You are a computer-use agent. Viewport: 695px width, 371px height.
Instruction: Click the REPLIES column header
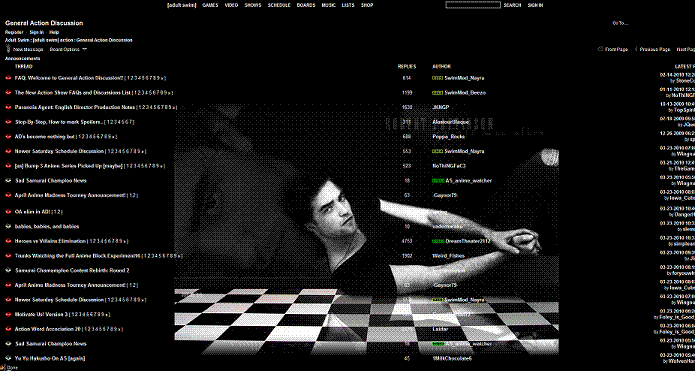[407, 67]
